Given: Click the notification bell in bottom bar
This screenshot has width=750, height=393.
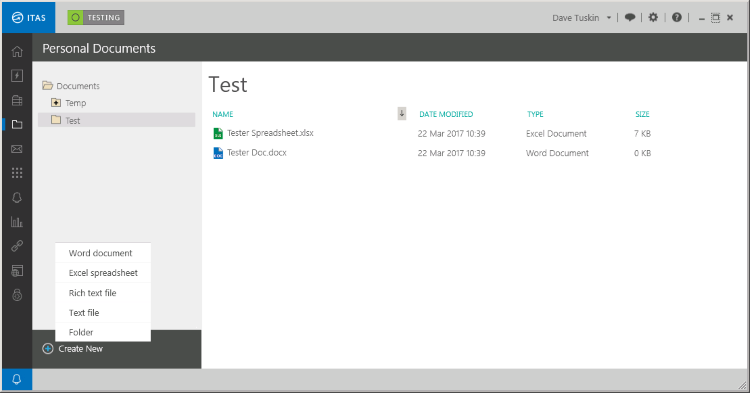Looking at the screenshot, I should [17, 380].
